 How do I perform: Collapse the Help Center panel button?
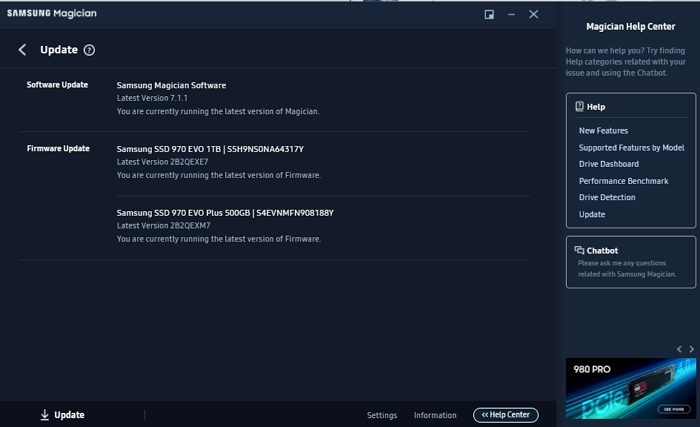pos(505,414)
